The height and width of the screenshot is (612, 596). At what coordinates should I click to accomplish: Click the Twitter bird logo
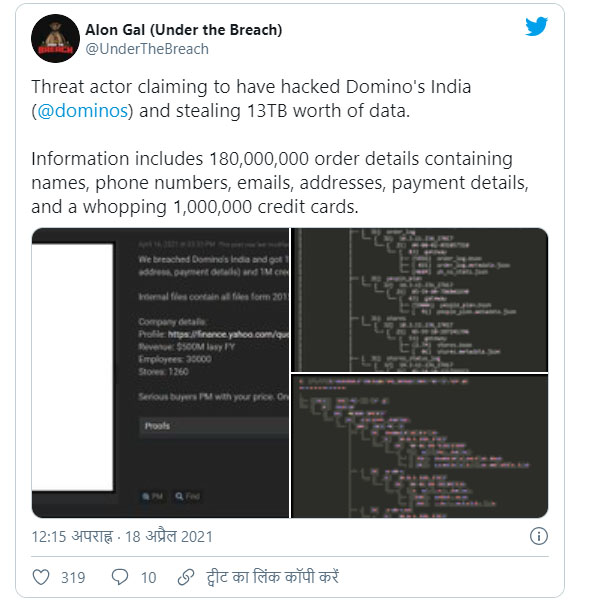point(536,27)
